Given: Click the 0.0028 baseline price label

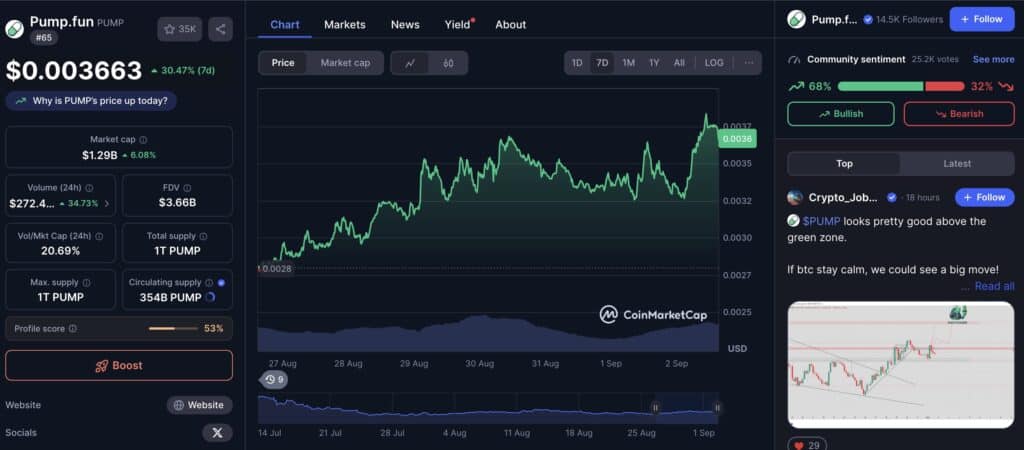Looking at the screenshot, I should click(276, 268).
